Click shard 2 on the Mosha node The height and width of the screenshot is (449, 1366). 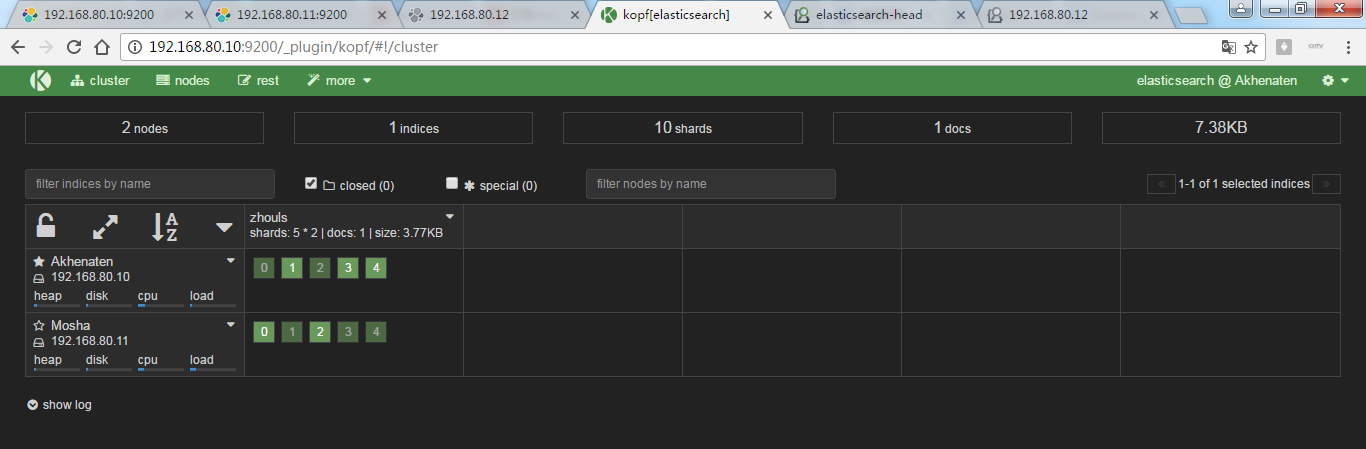pyautogui.click(x=320, y=332)
